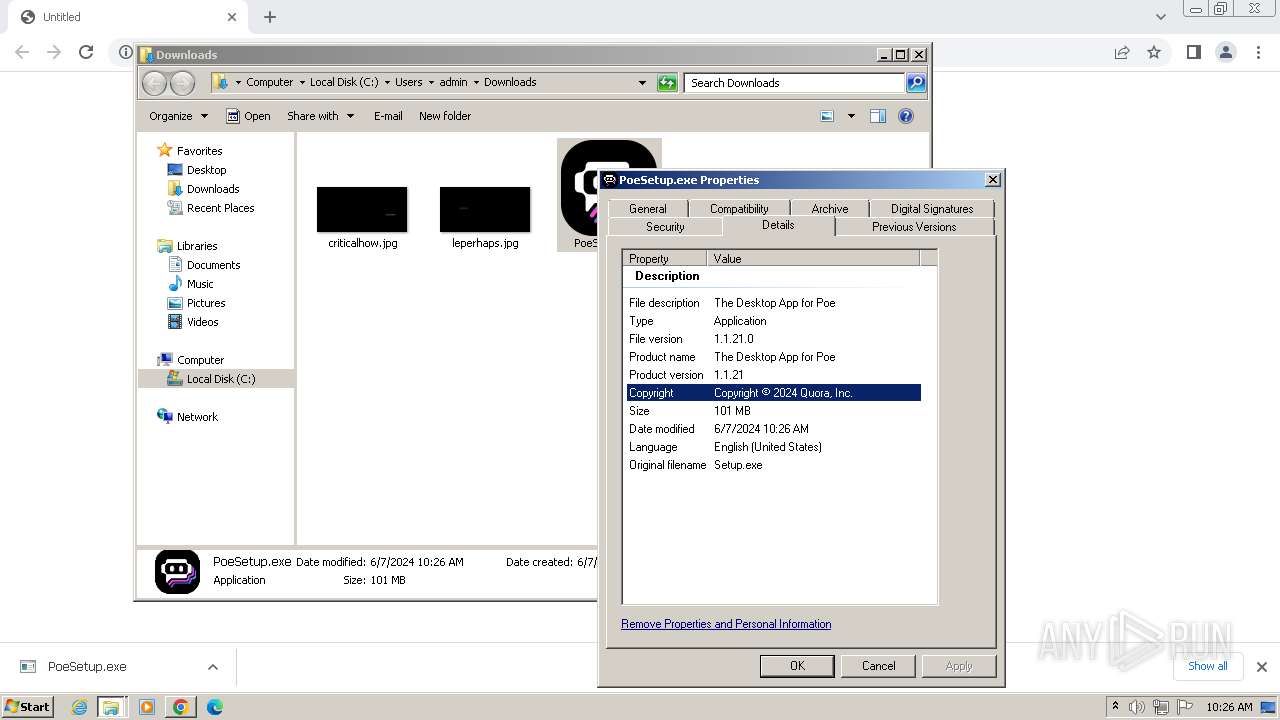1280x720 pixels.
Task: Open a new Chrome tab
Action: coord(270,17)
